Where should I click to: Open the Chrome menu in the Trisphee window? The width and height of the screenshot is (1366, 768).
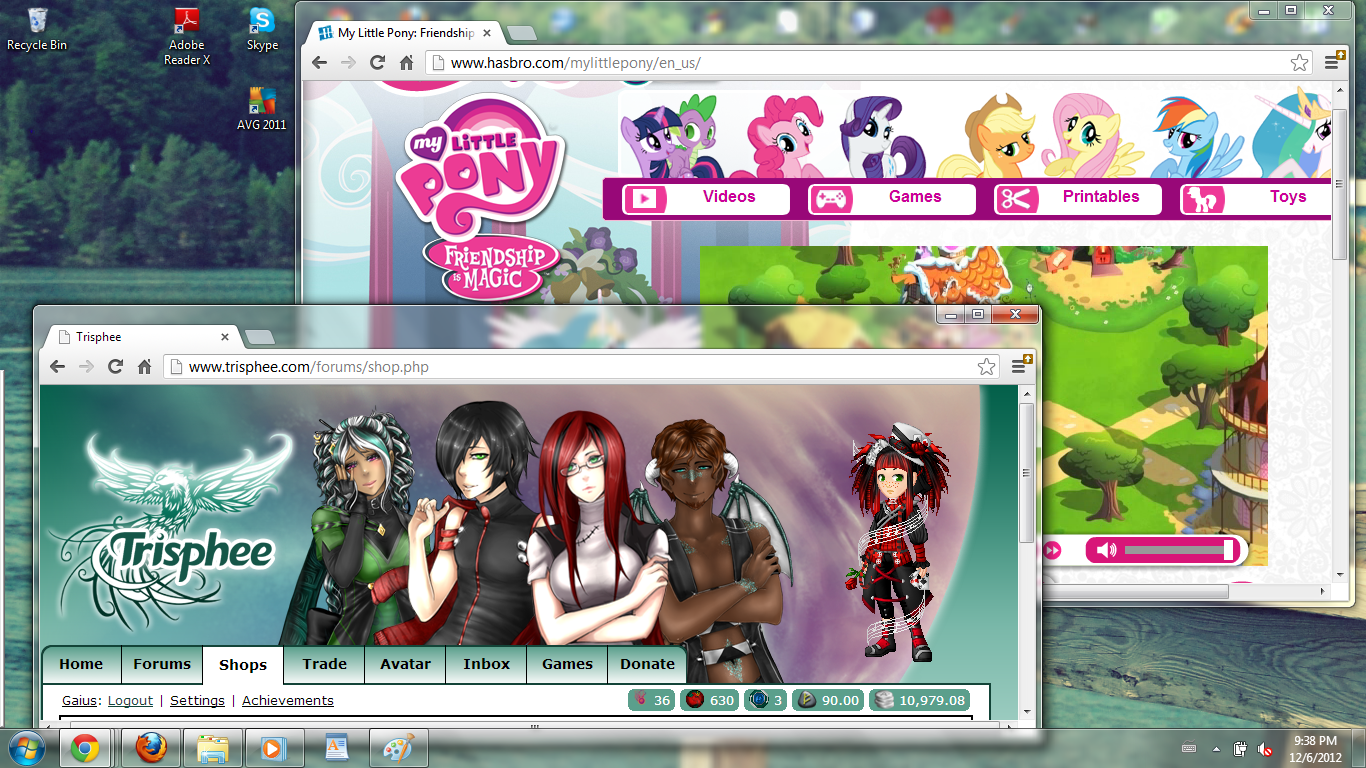point(1019,367)
